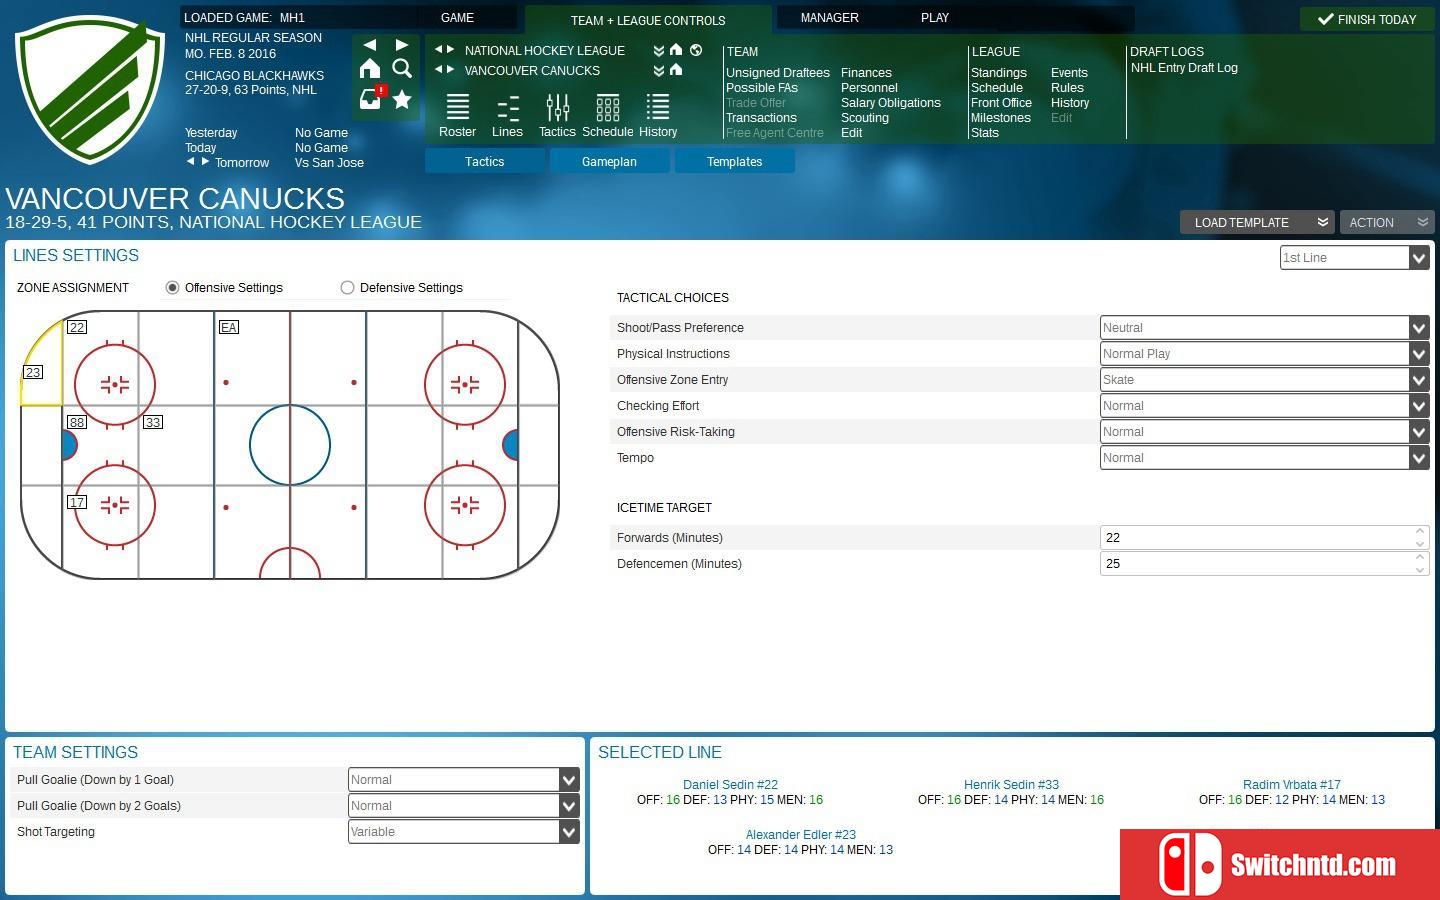Click the team shield logo
Screen dimensions: 1440x900
[x=90, y=90]
